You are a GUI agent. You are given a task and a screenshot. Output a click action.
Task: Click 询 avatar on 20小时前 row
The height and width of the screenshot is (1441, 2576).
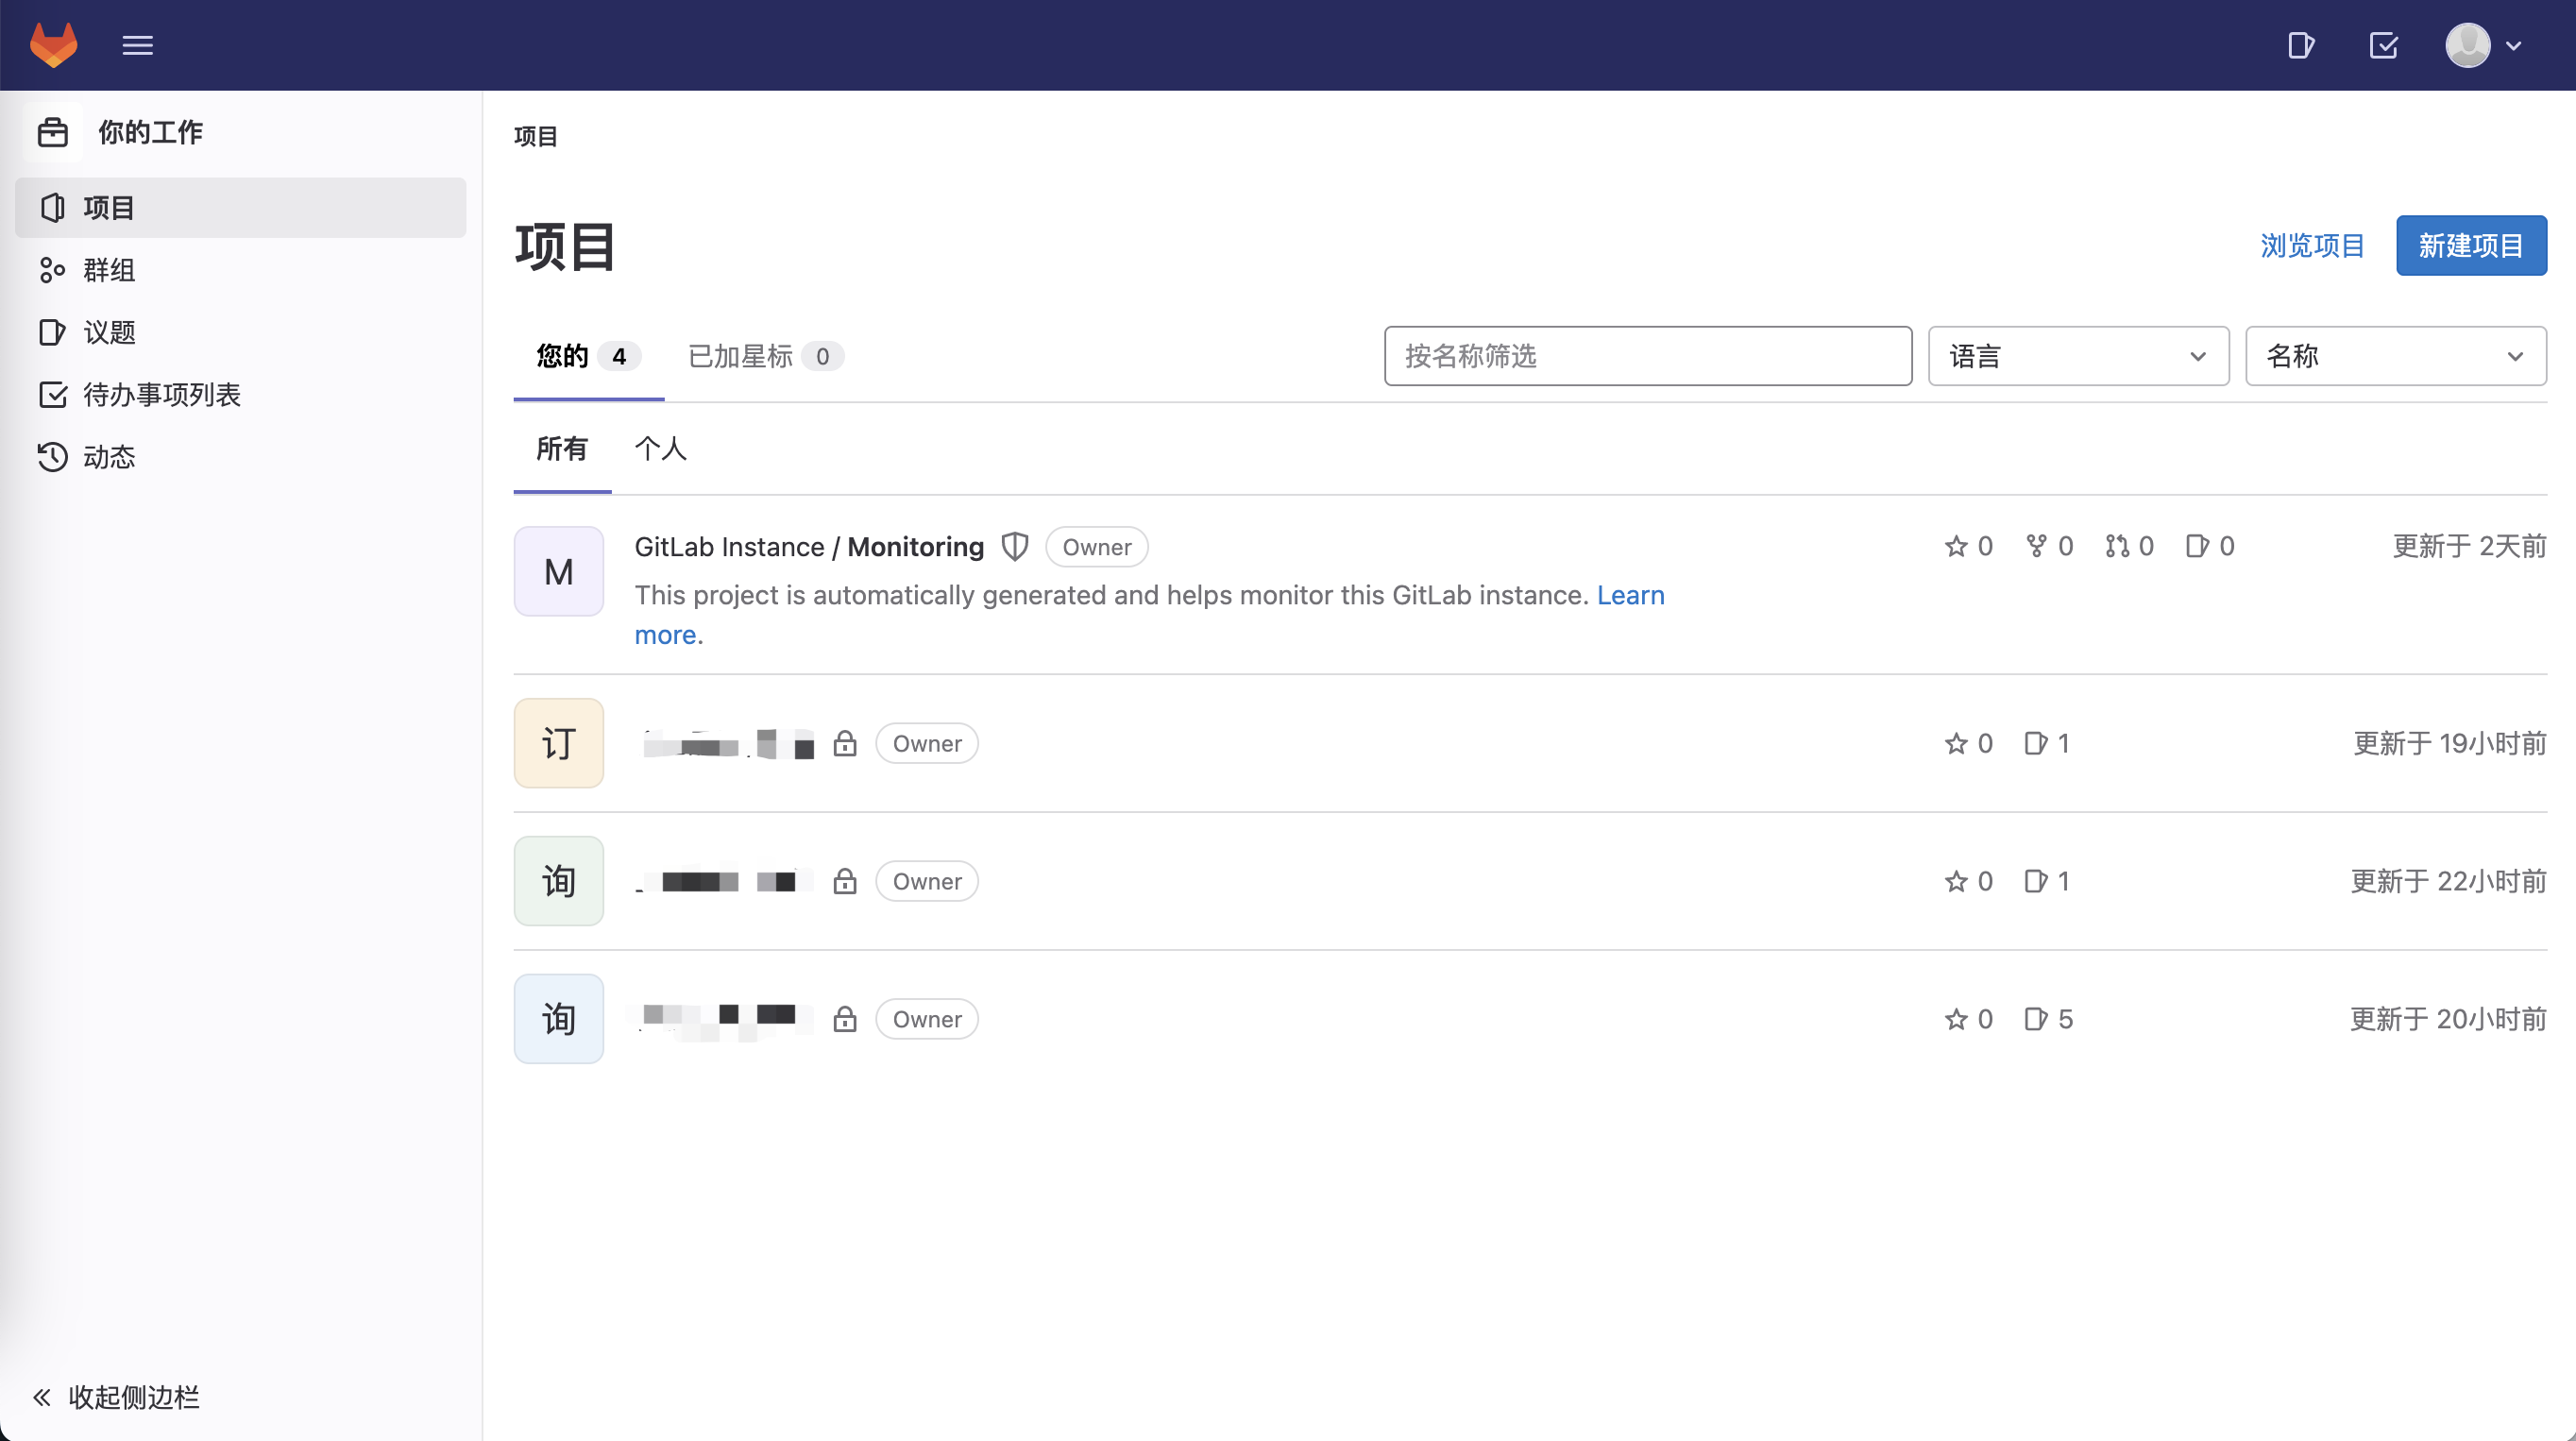pos(558,1019)
